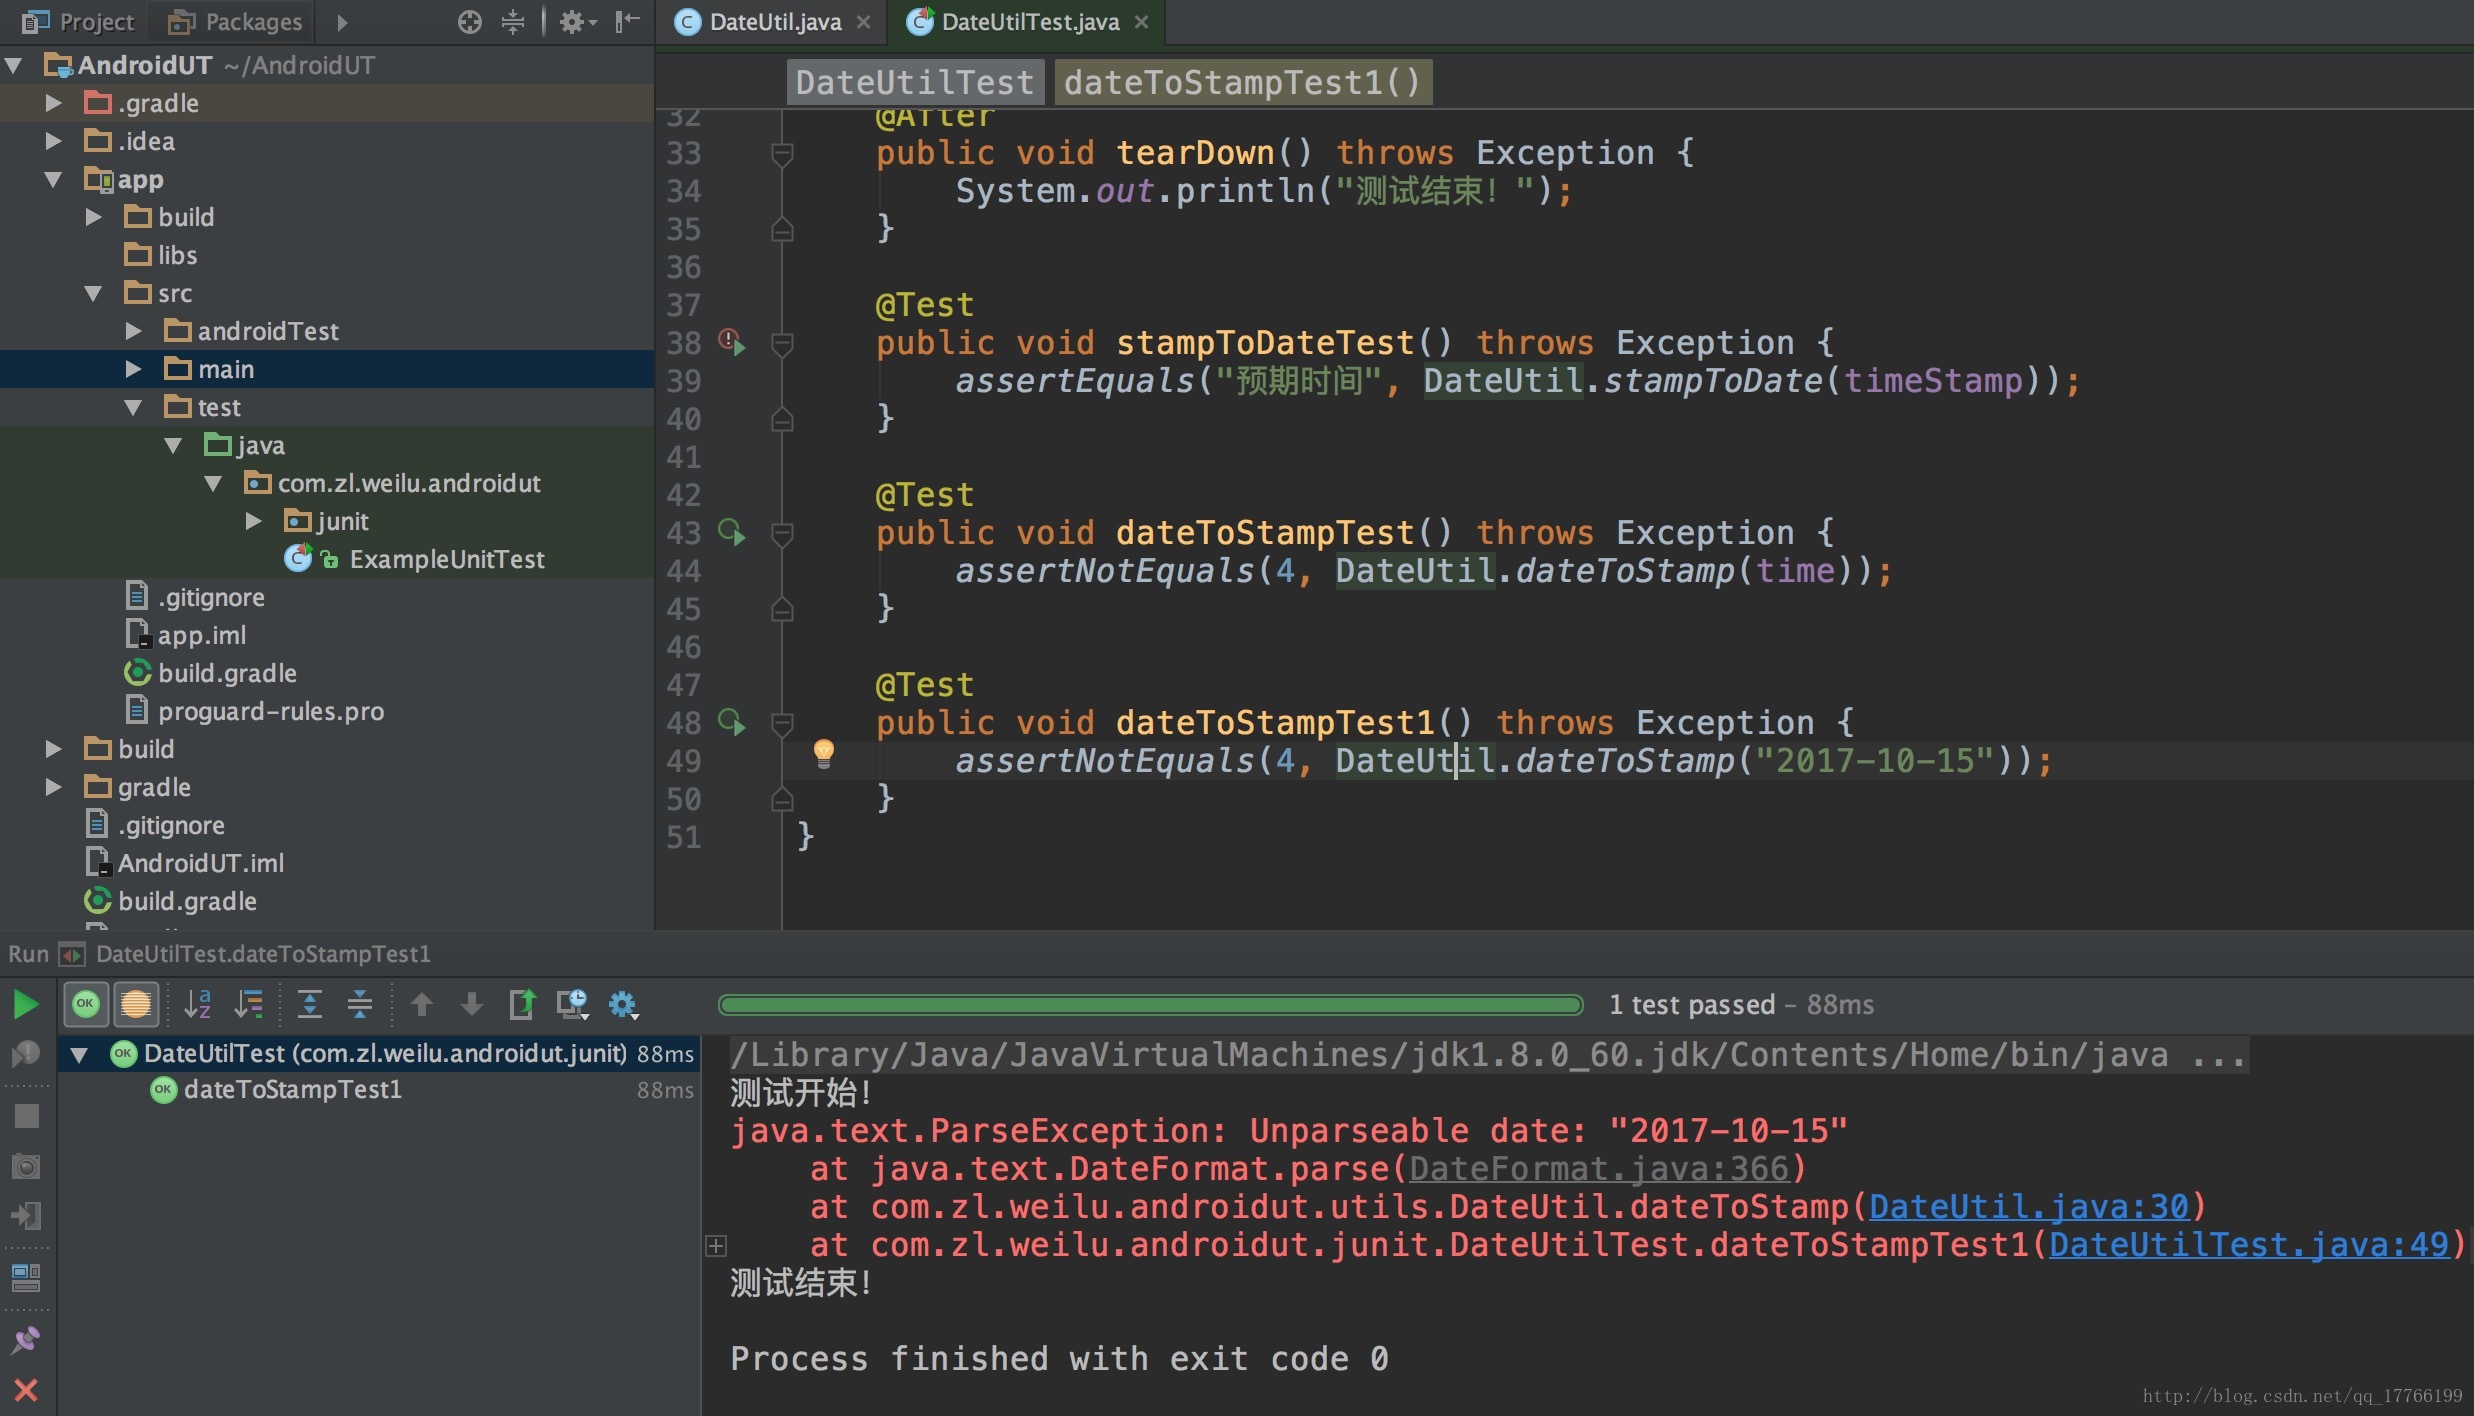The height and width of the screenshot is (1416, 2474).
Task: Click the Dump threads camera icon
Action: (26, 1166)
